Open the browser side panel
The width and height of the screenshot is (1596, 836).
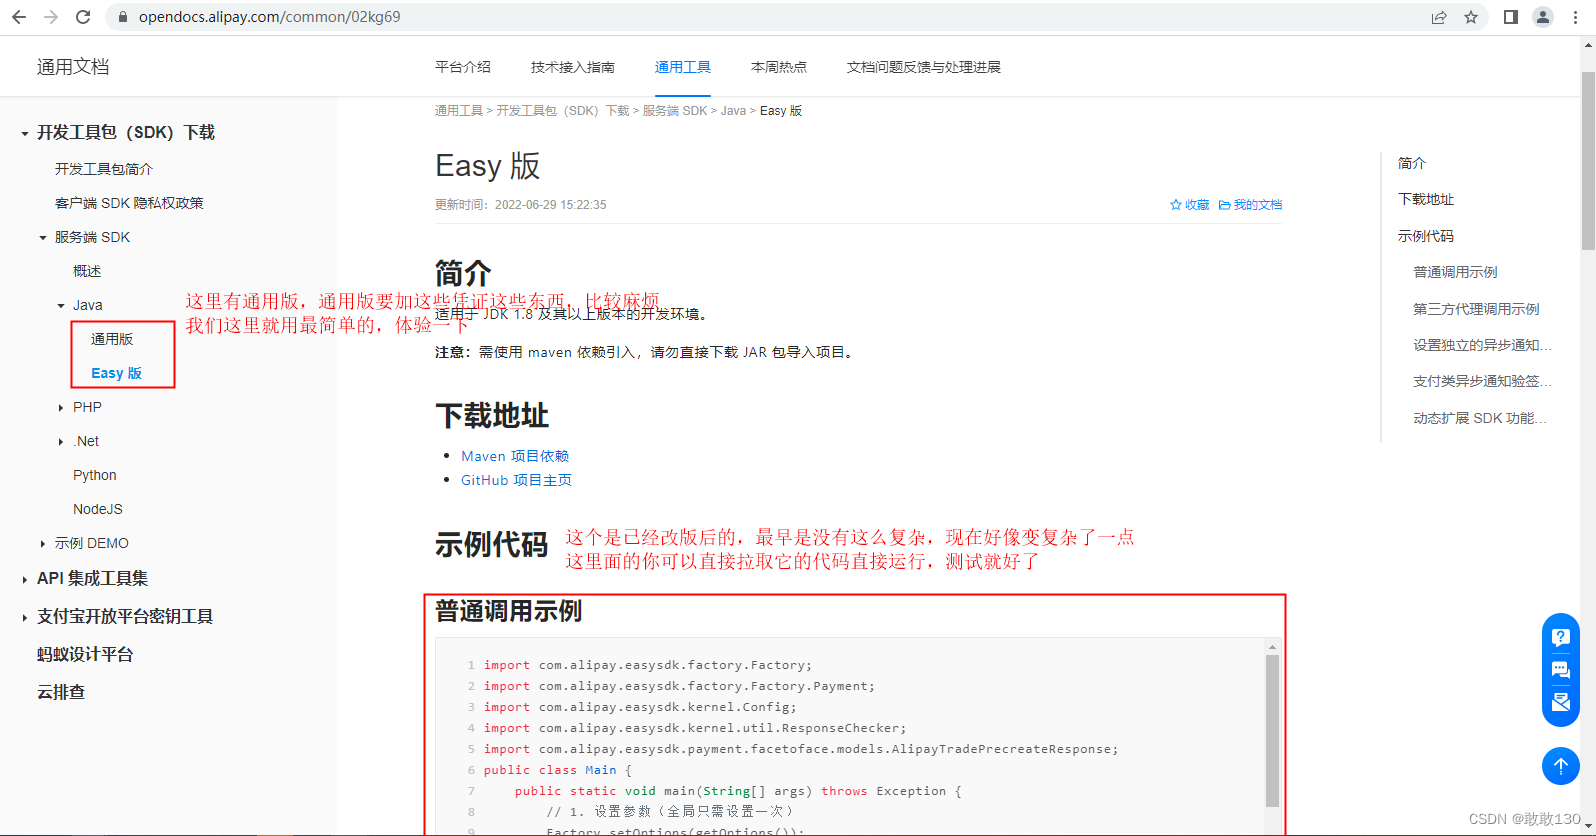point(1511,17)
